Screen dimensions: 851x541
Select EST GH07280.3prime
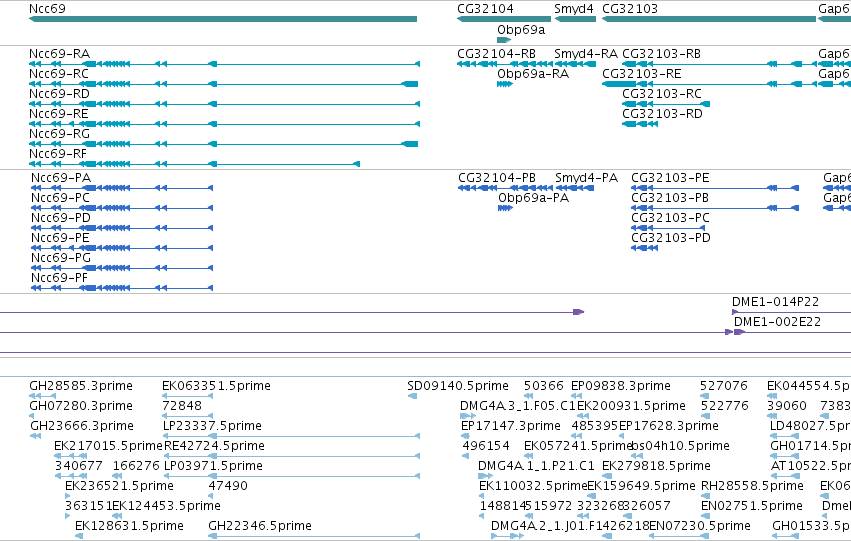pos(81,406)
